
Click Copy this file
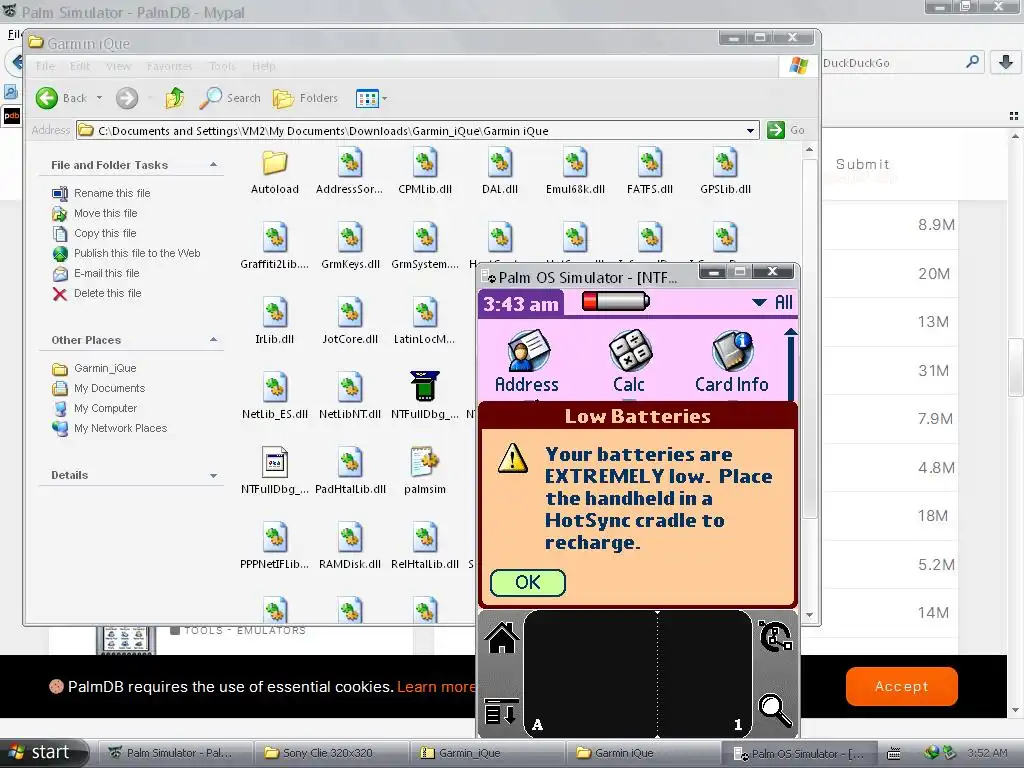(104, 233)
